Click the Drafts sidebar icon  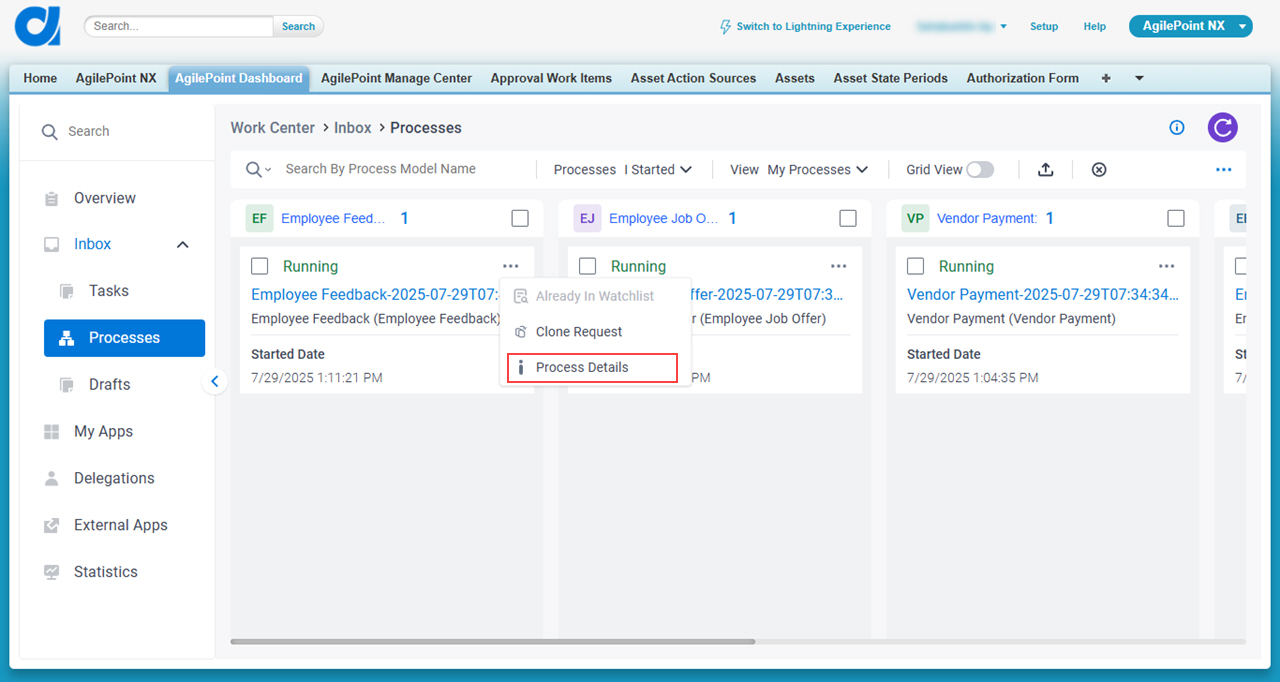67,385
